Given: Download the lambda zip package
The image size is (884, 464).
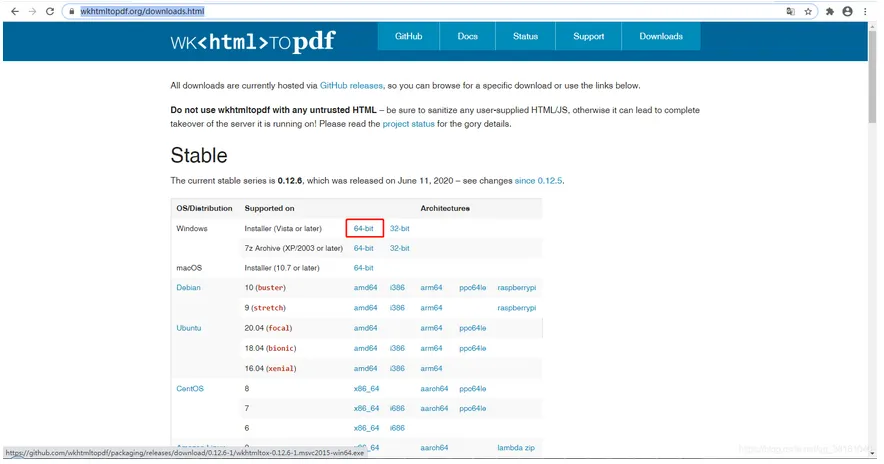Looking at the screenshot, I should pos(516,448).
